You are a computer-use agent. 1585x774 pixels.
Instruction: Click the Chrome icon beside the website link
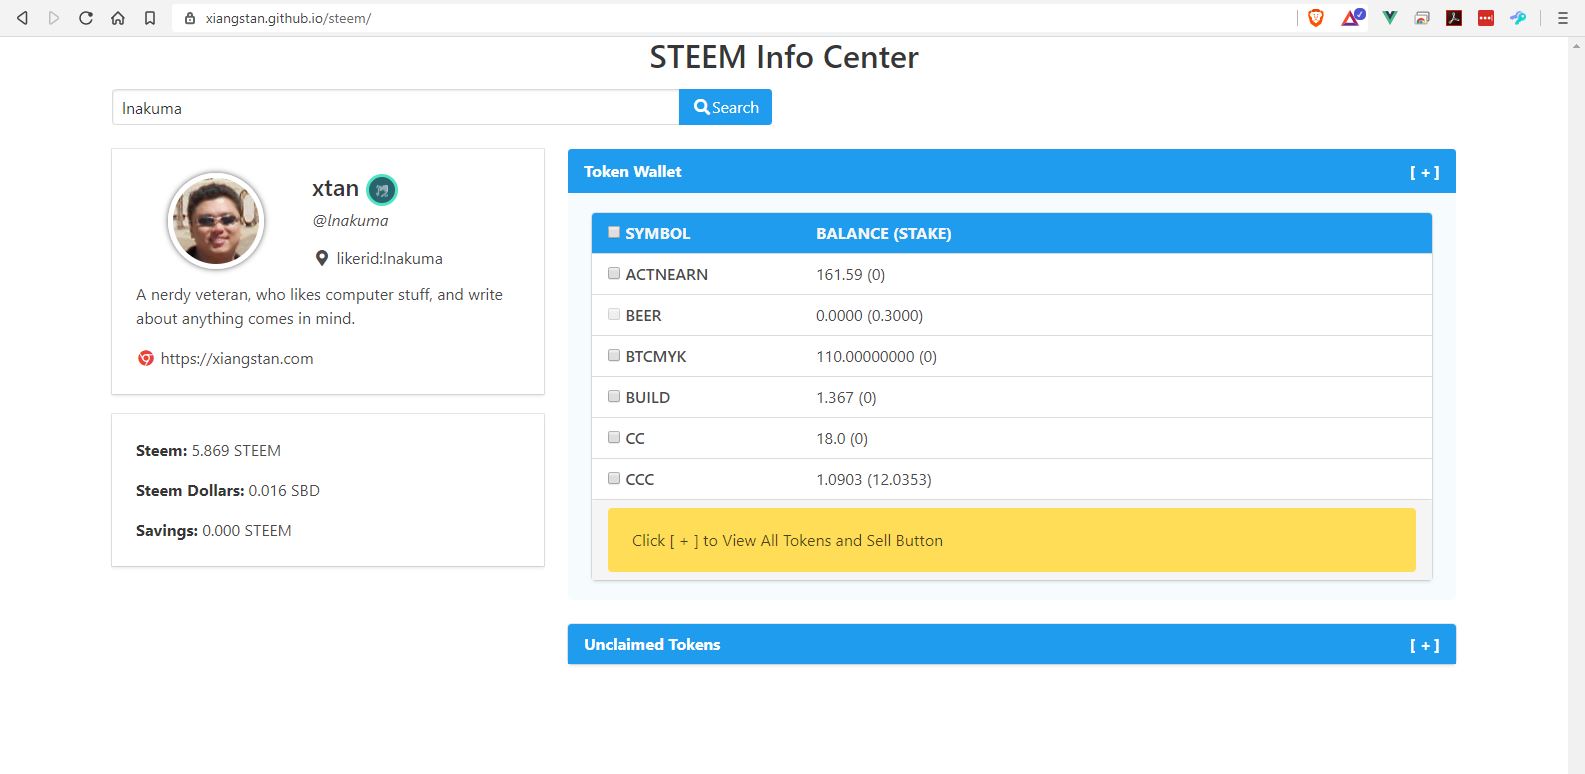click(146, 358)
